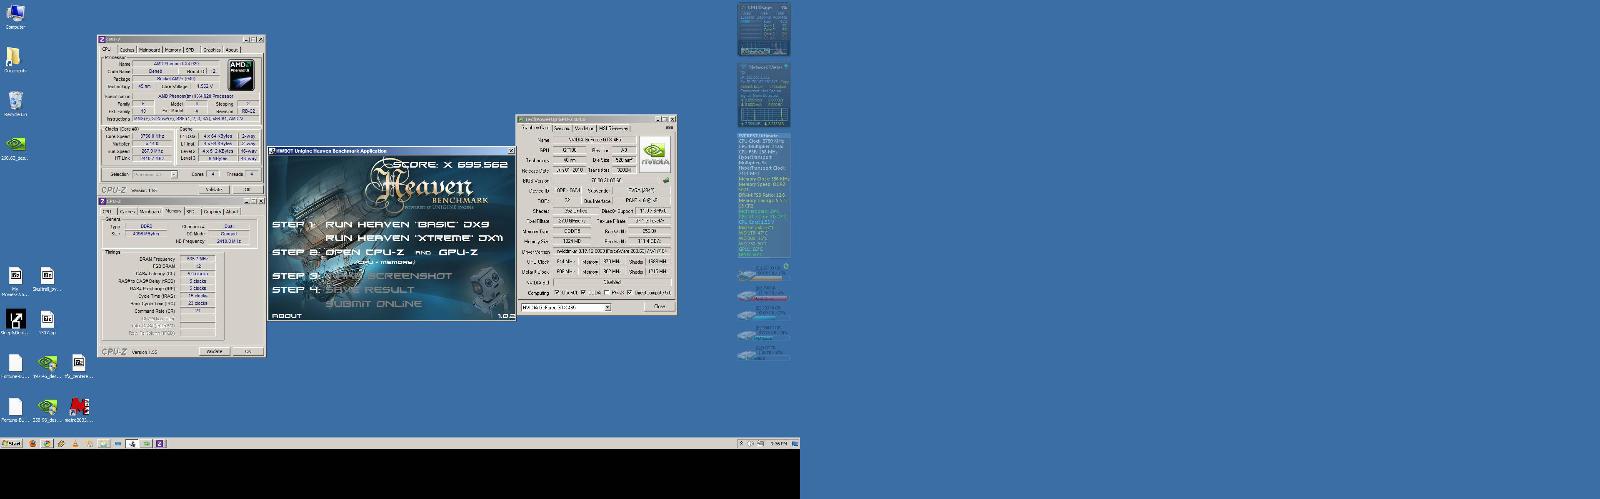Click Take Screenshot in Heaven app
Image resolution: width=1600 pixels, height=499 pixels.
click(388, 275)
